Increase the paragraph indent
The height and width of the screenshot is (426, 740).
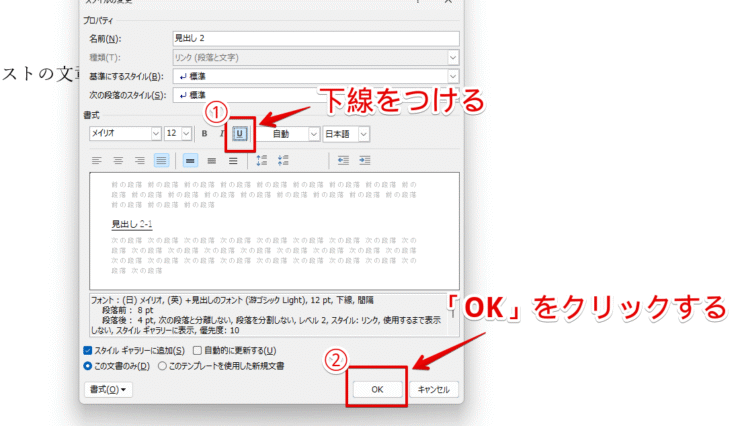pyautogui.click(x=365, y=161)
